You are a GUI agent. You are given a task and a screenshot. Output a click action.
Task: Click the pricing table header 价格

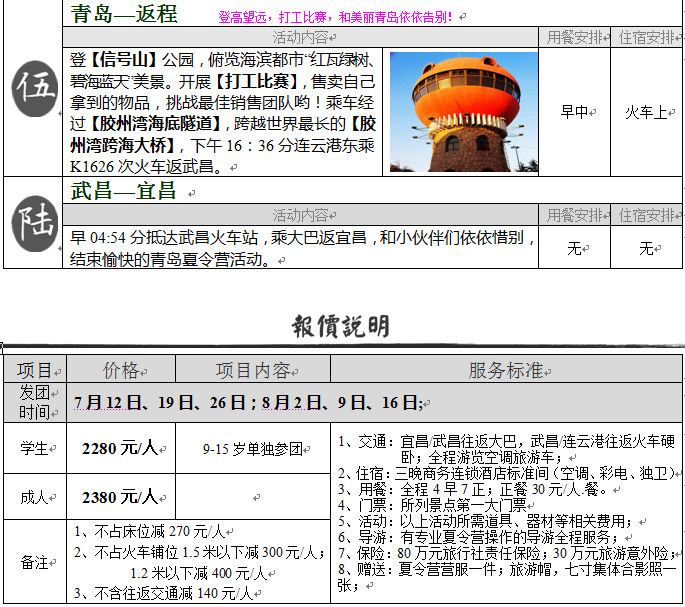coord(121,370)
